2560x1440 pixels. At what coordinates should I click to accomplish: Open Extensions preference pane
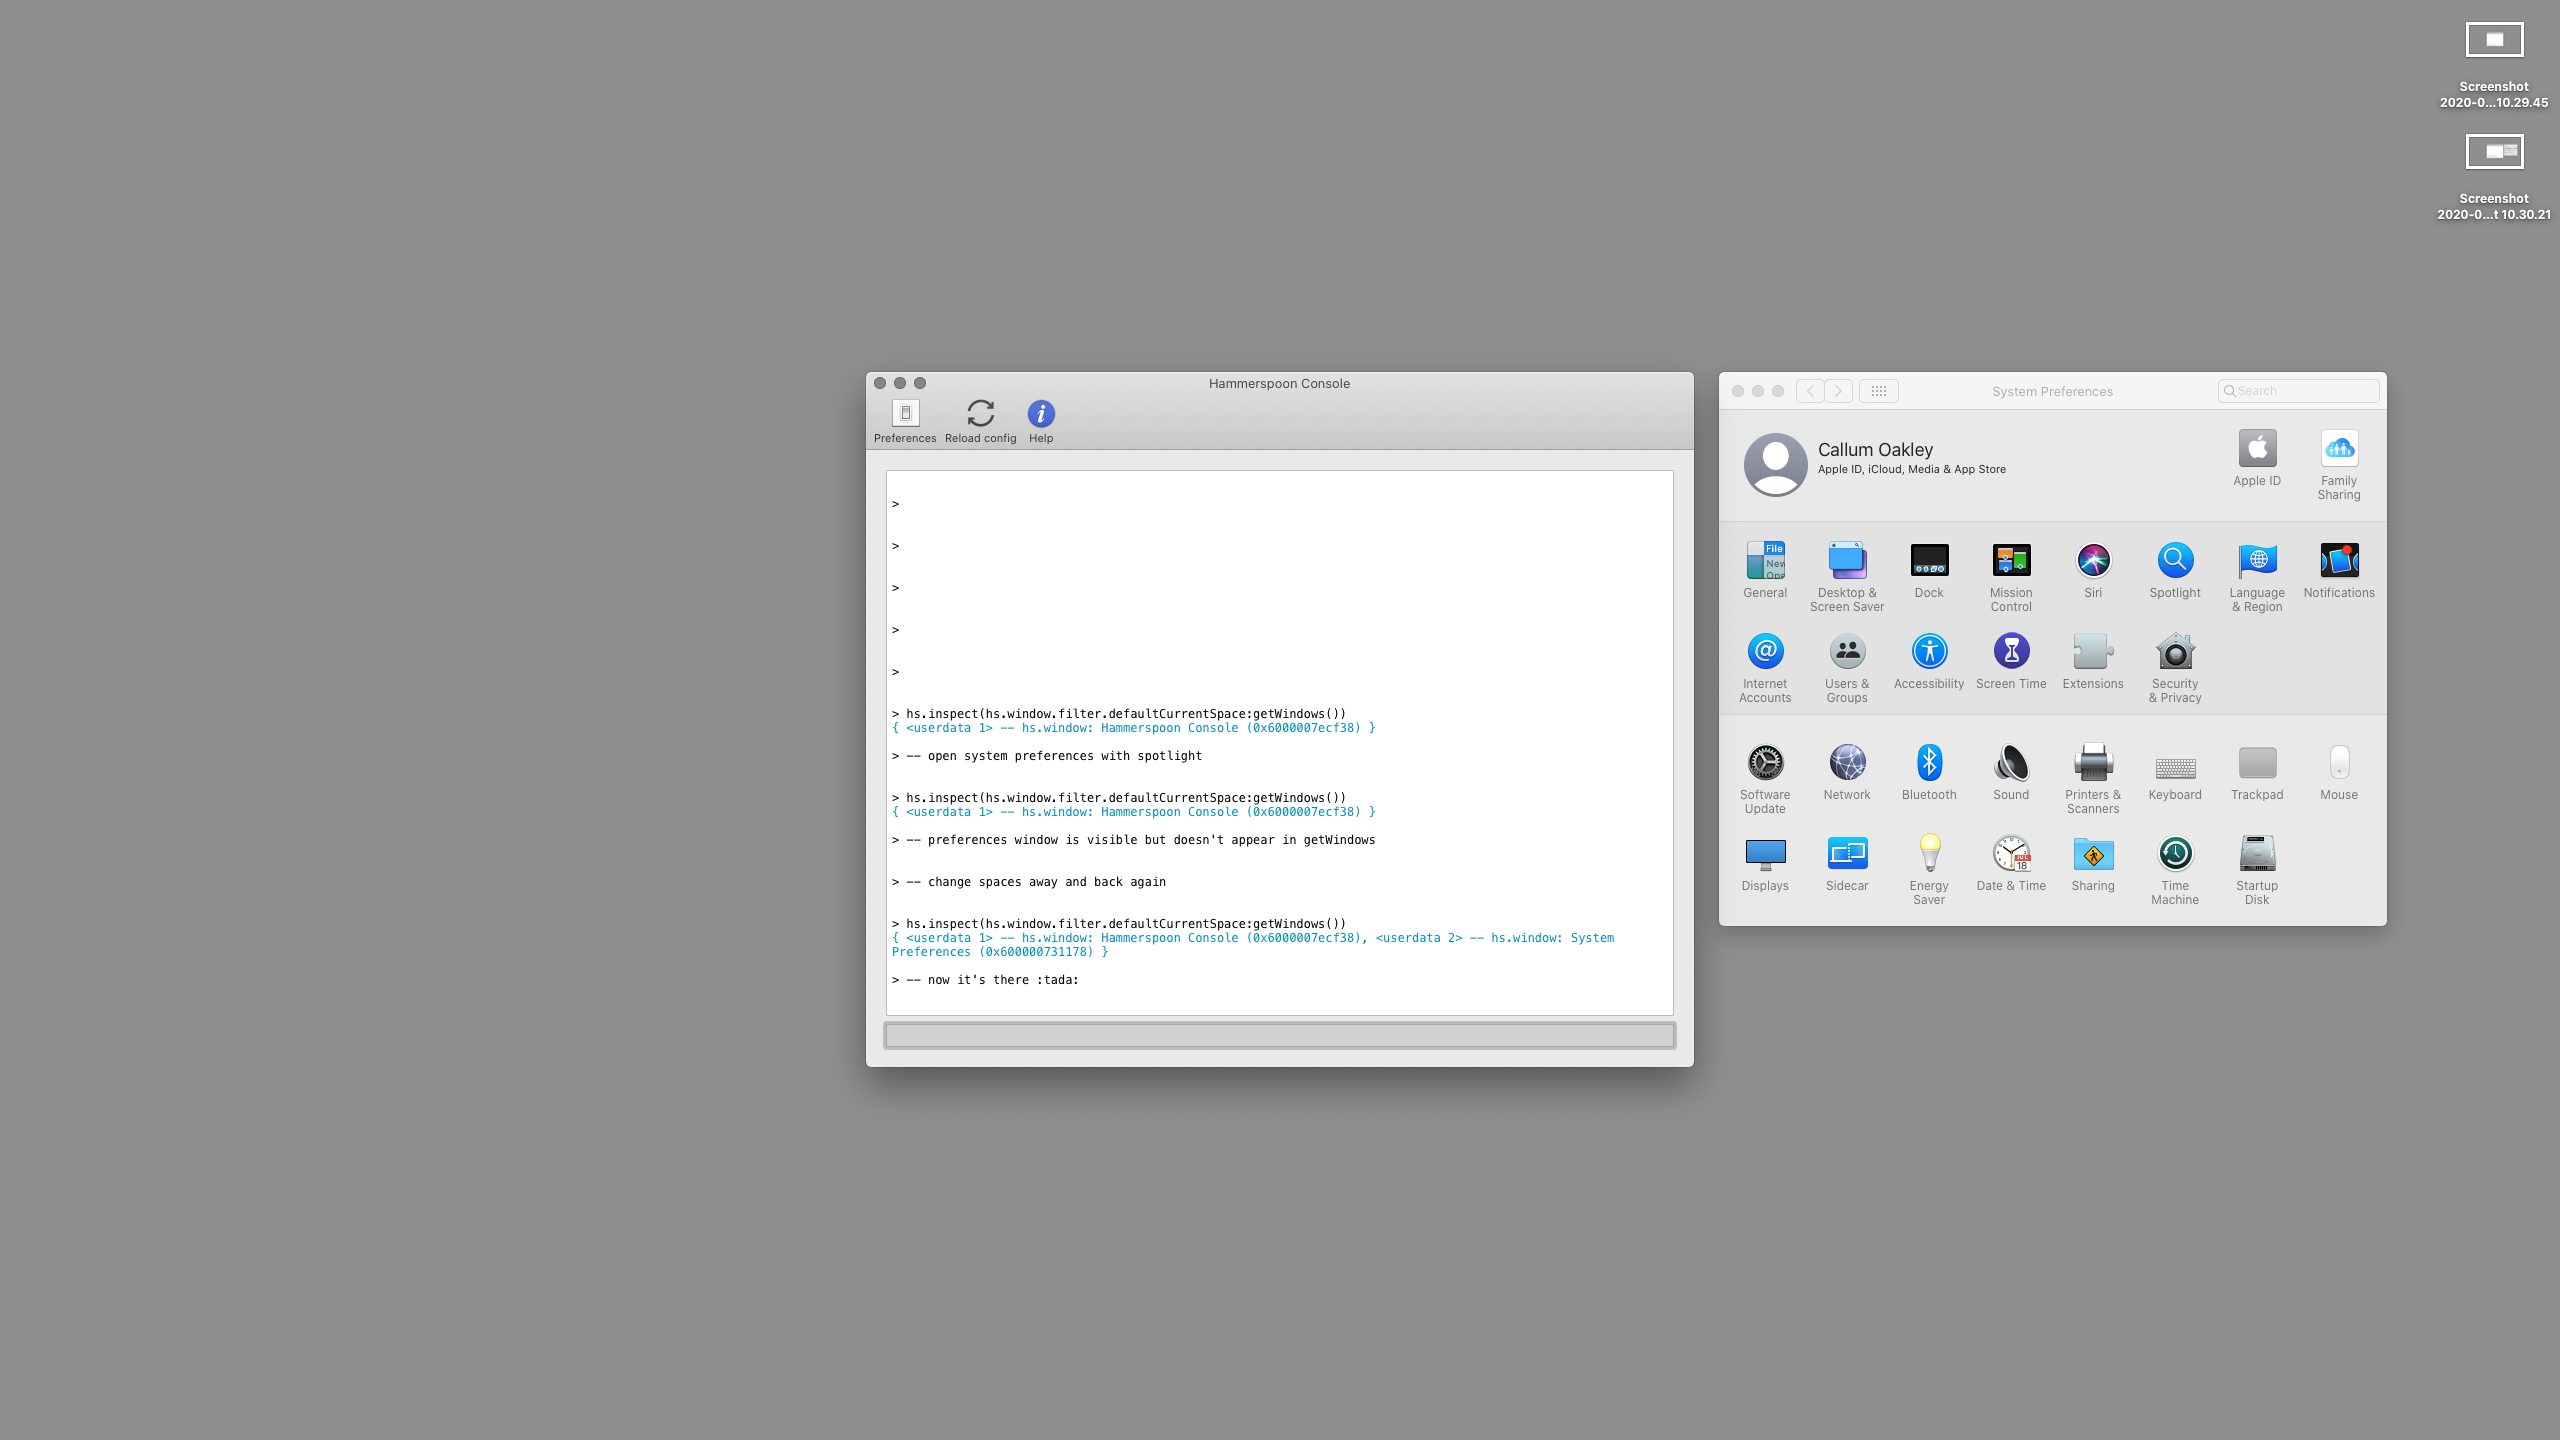[x=2093, y=652]
